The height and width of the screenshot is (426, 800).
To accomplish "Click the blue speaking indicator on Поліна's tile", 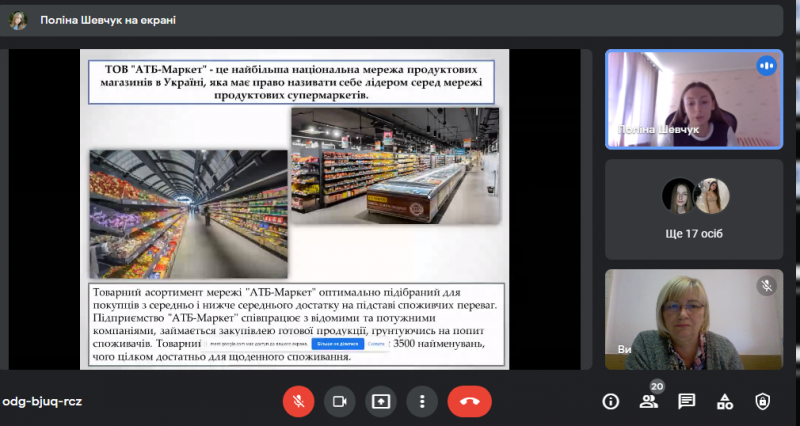I will [x=766, y=66].
